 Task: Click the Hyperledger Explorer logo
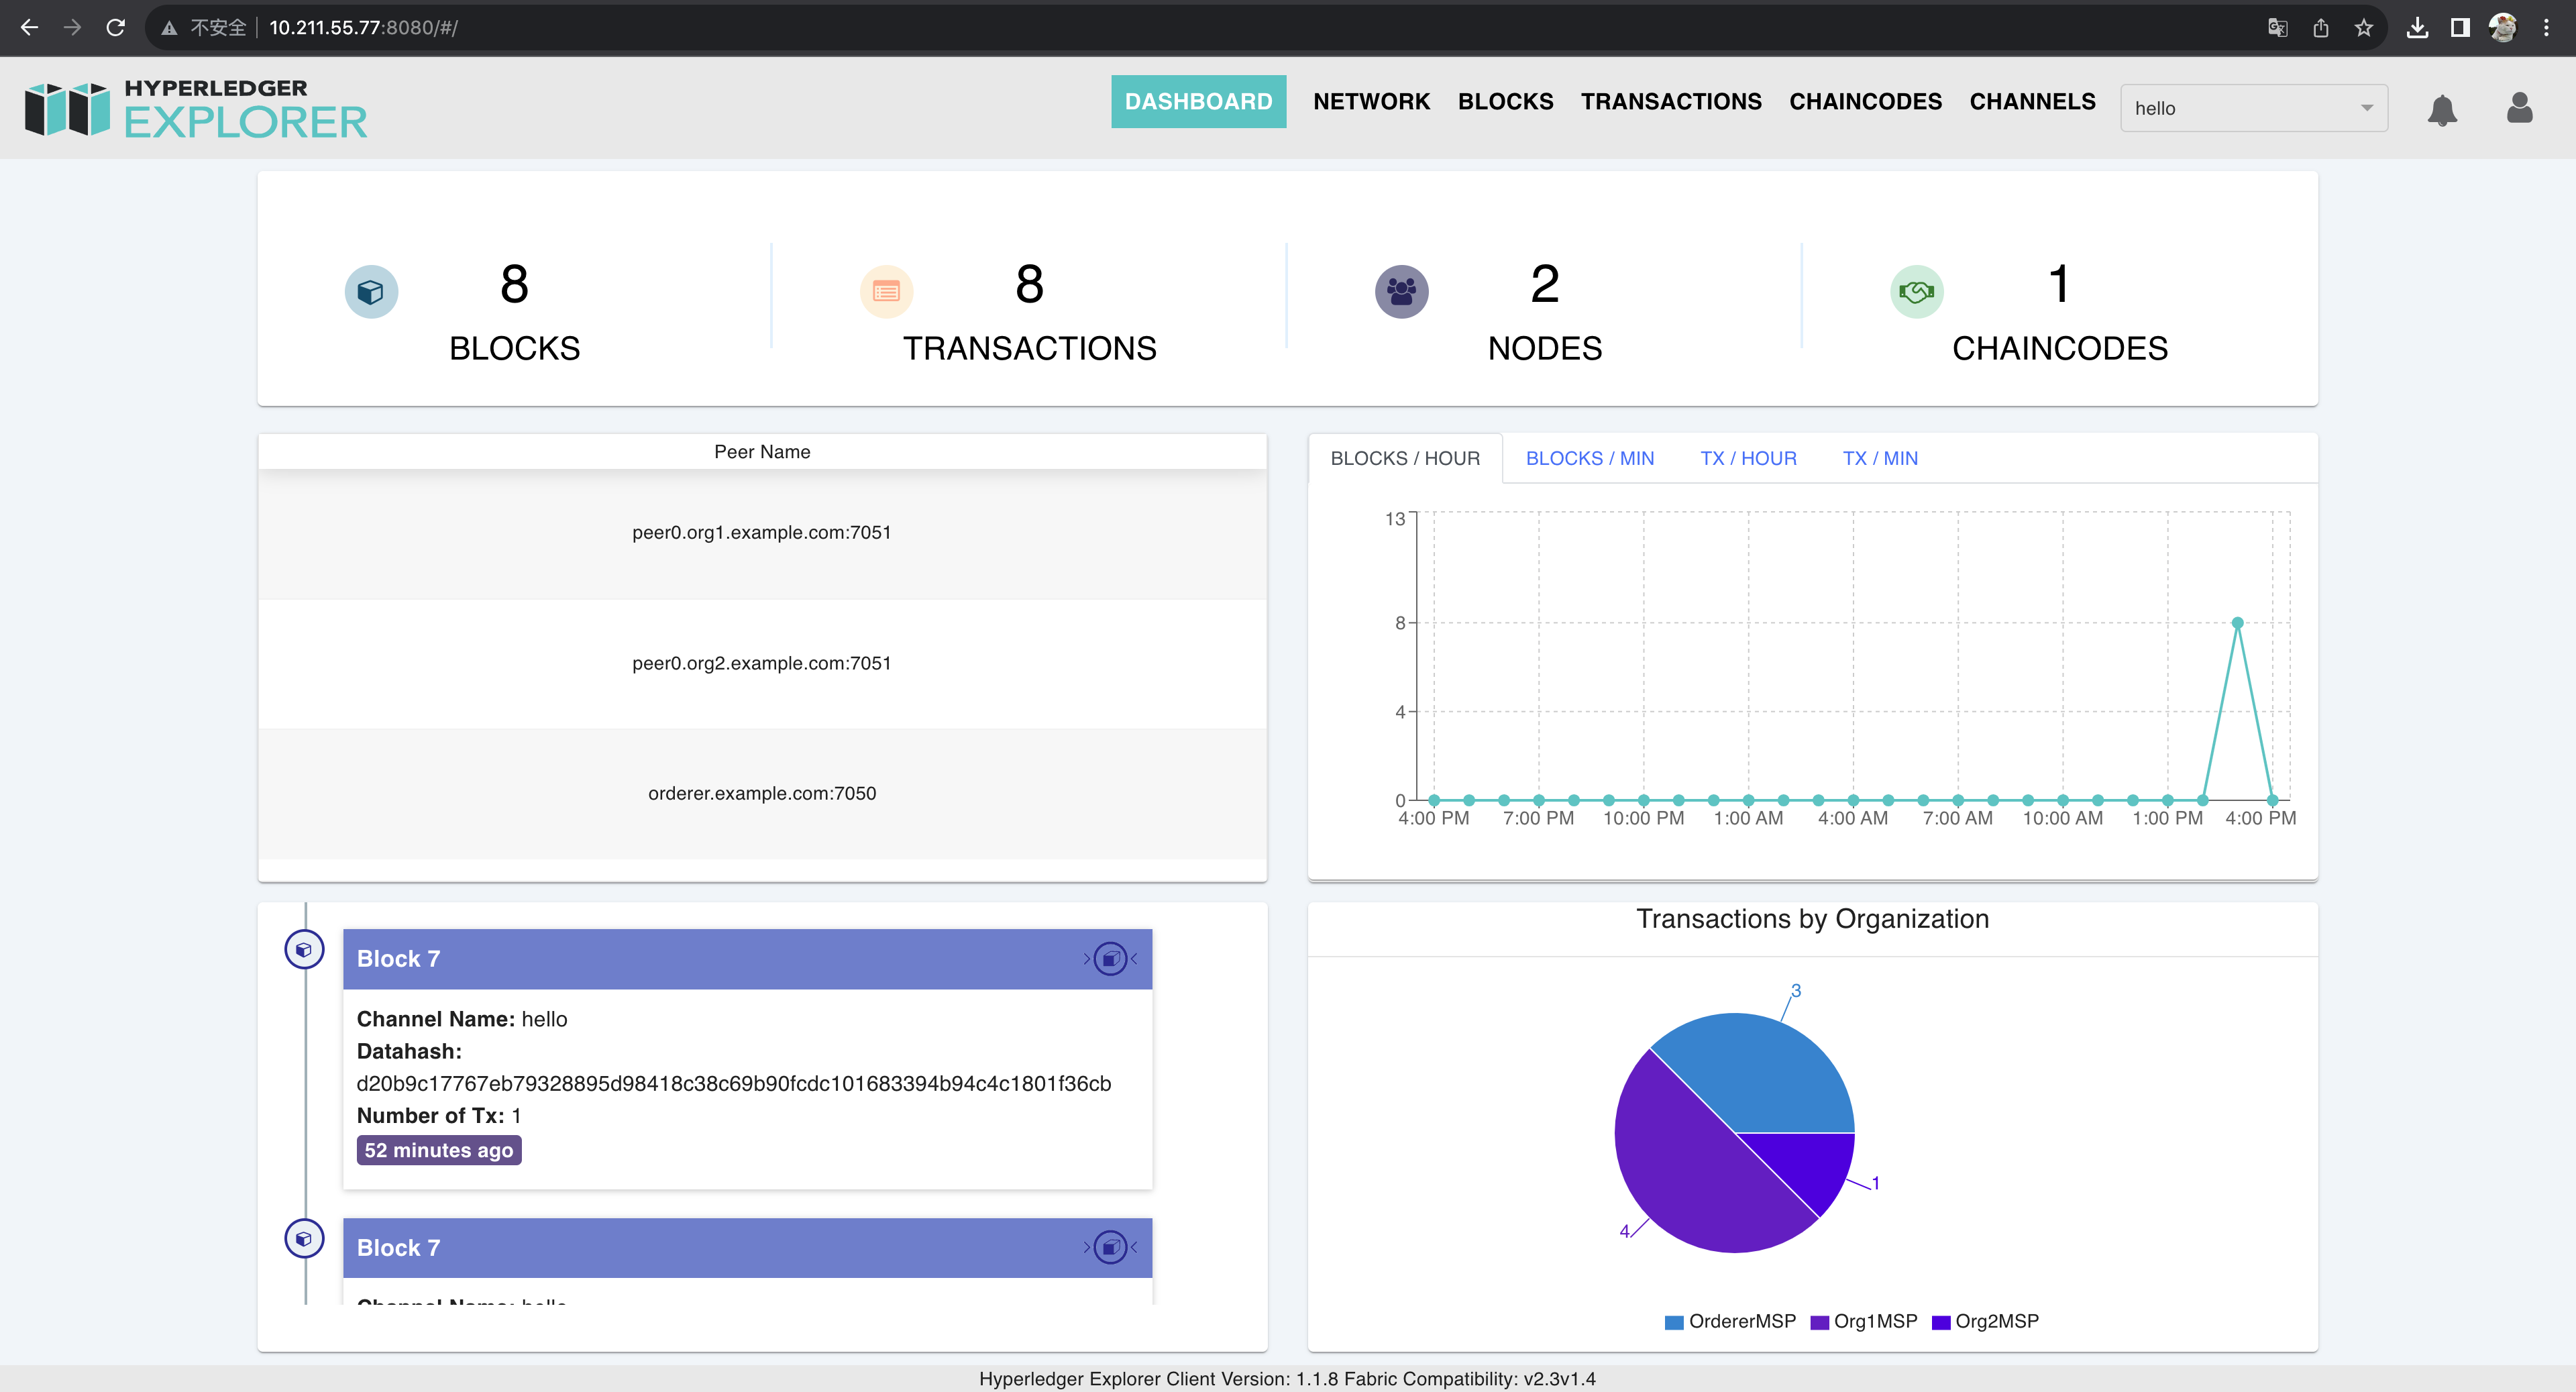(x=196, y=108)
